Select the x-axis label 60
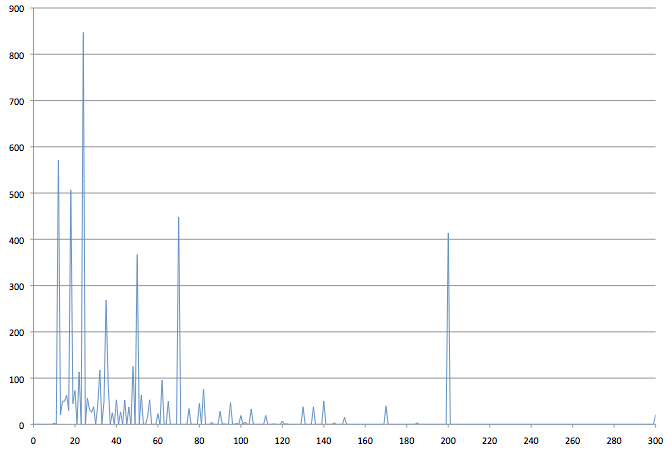 click(158, 441)
